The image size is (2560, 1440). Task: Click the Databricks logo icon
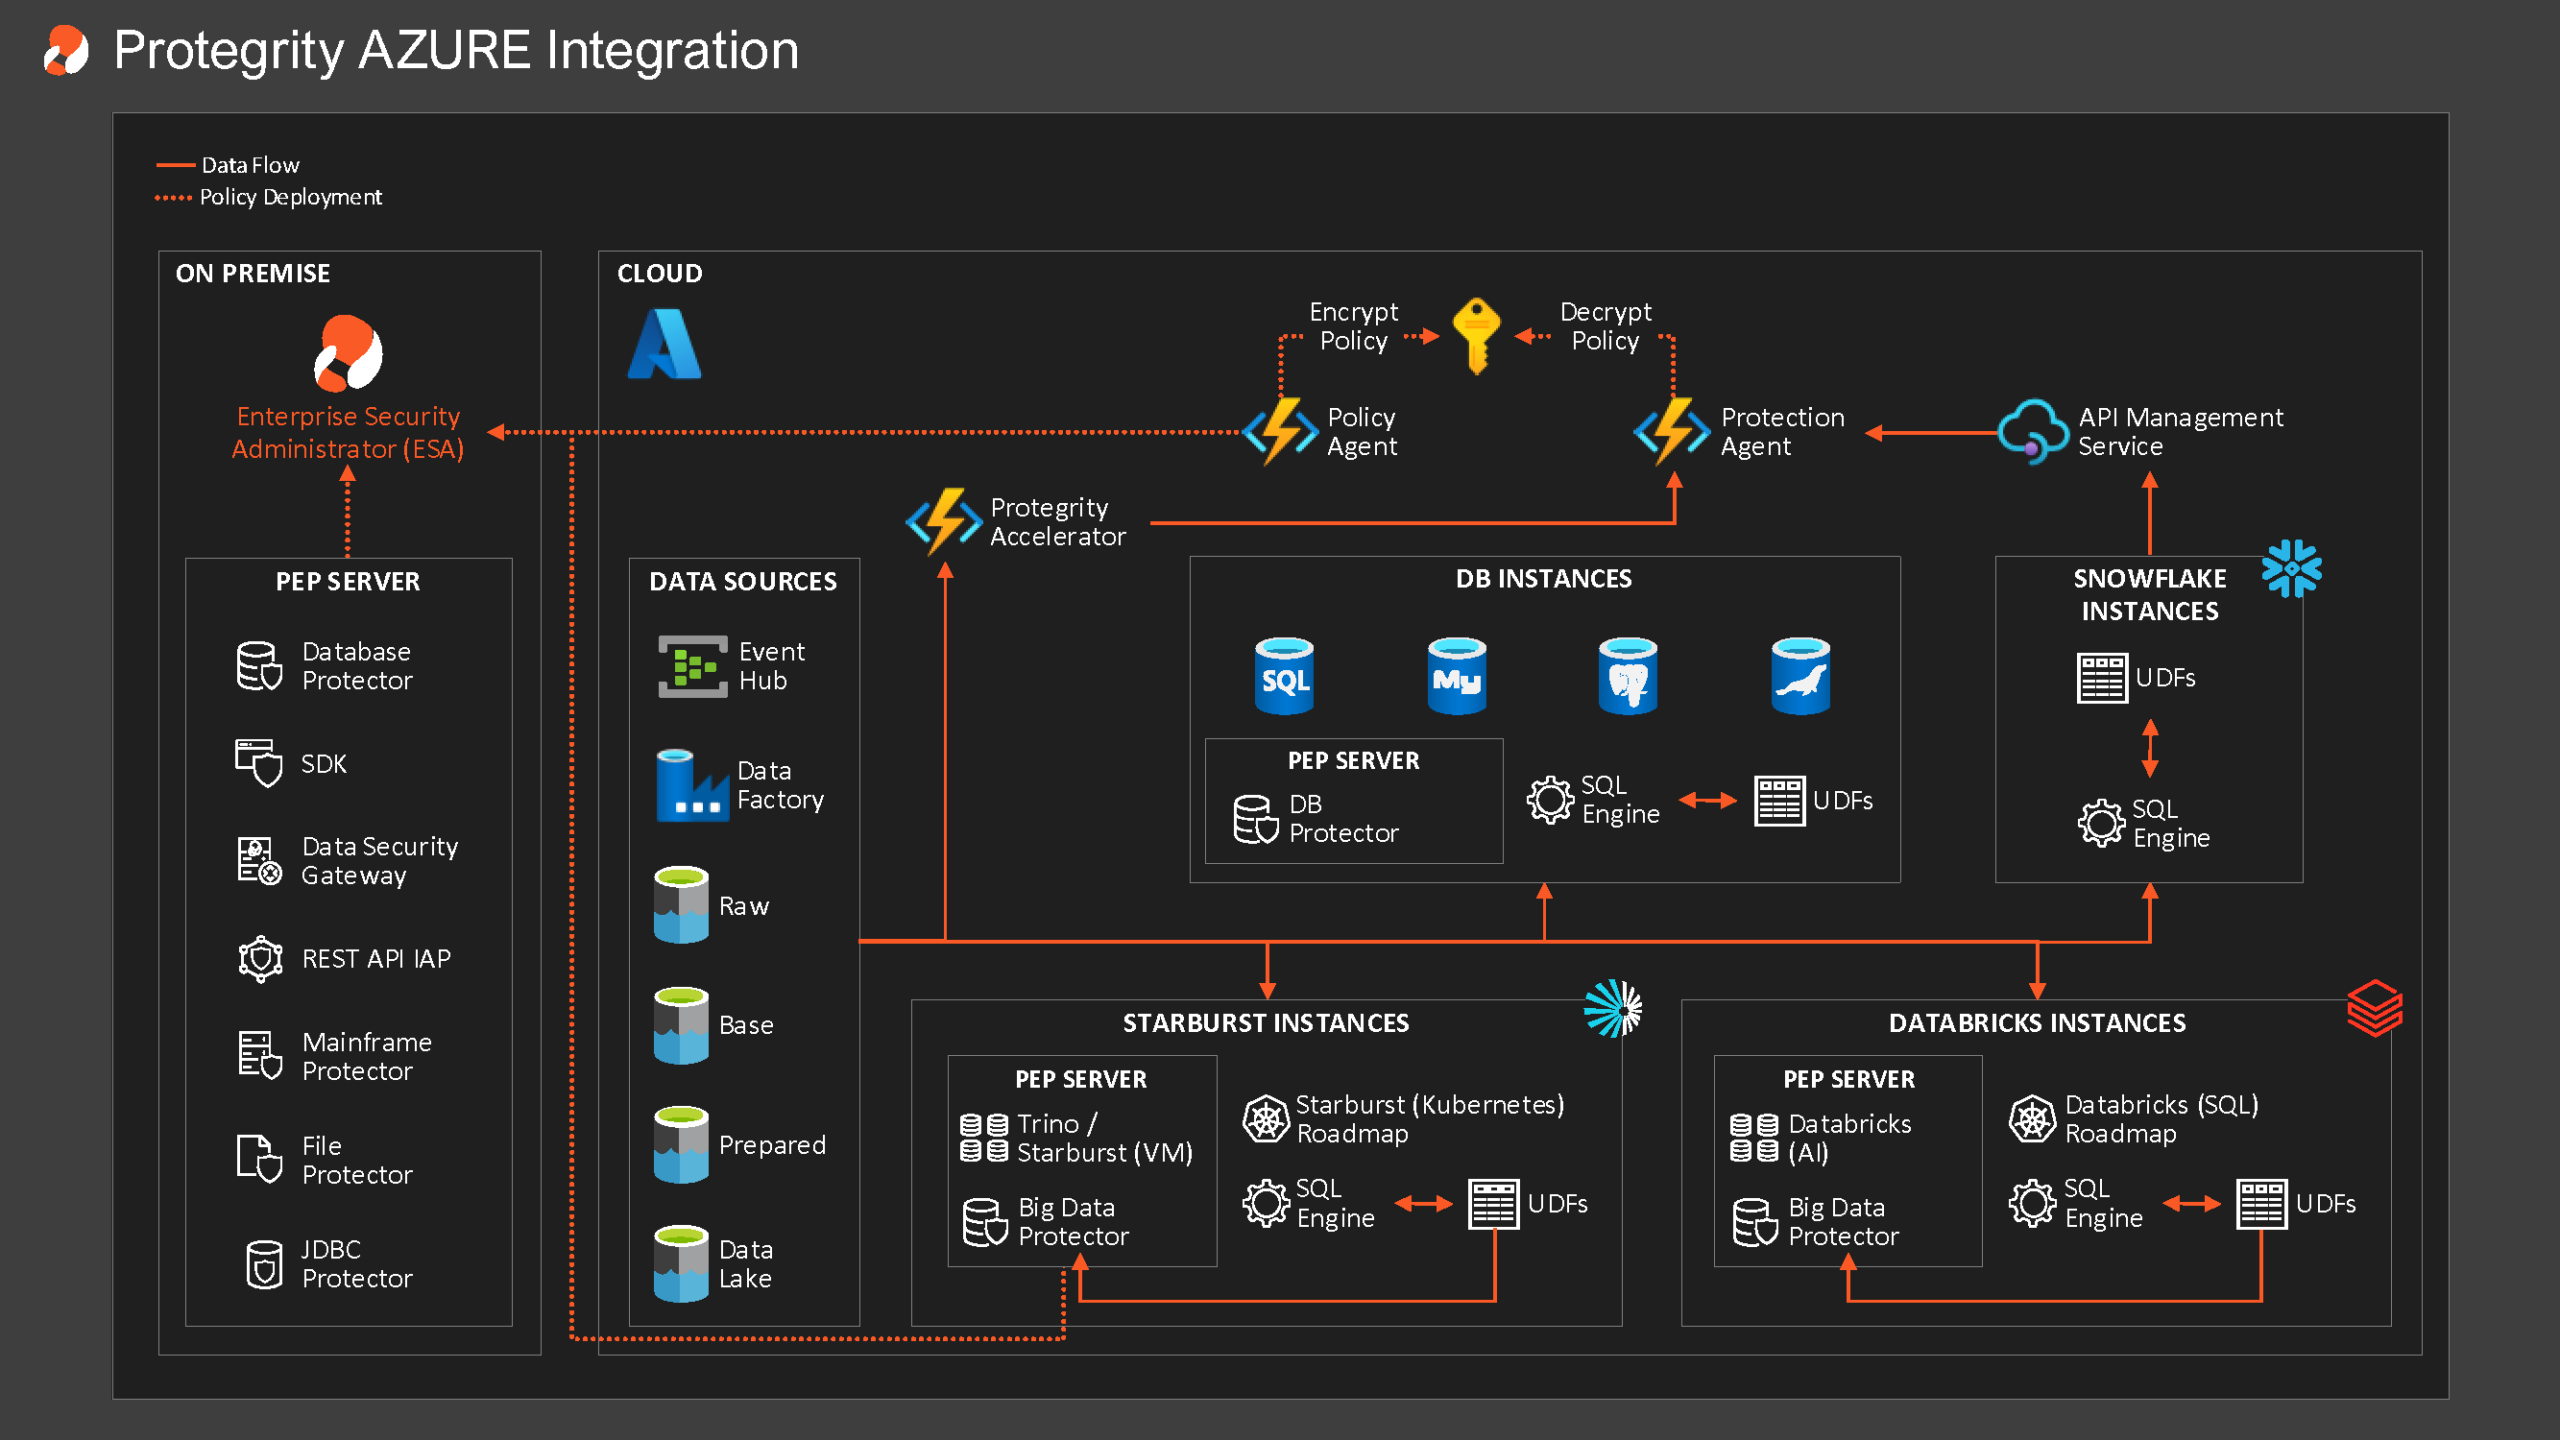(2374, 1008)
